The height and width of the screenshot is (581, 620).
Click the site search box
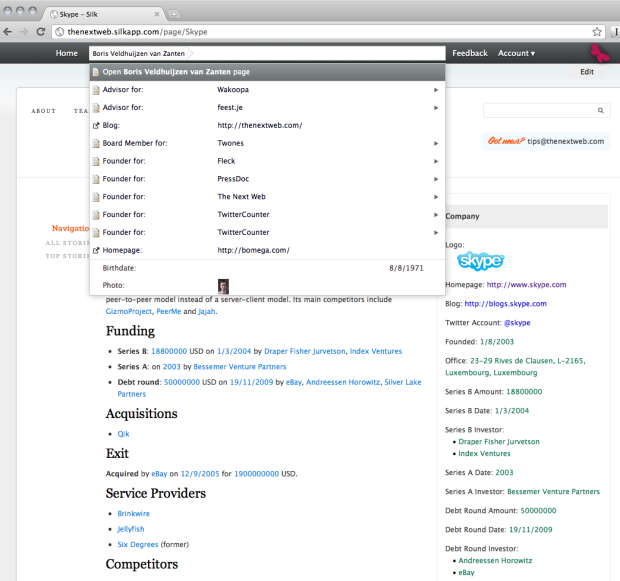(x=546, y=111)
